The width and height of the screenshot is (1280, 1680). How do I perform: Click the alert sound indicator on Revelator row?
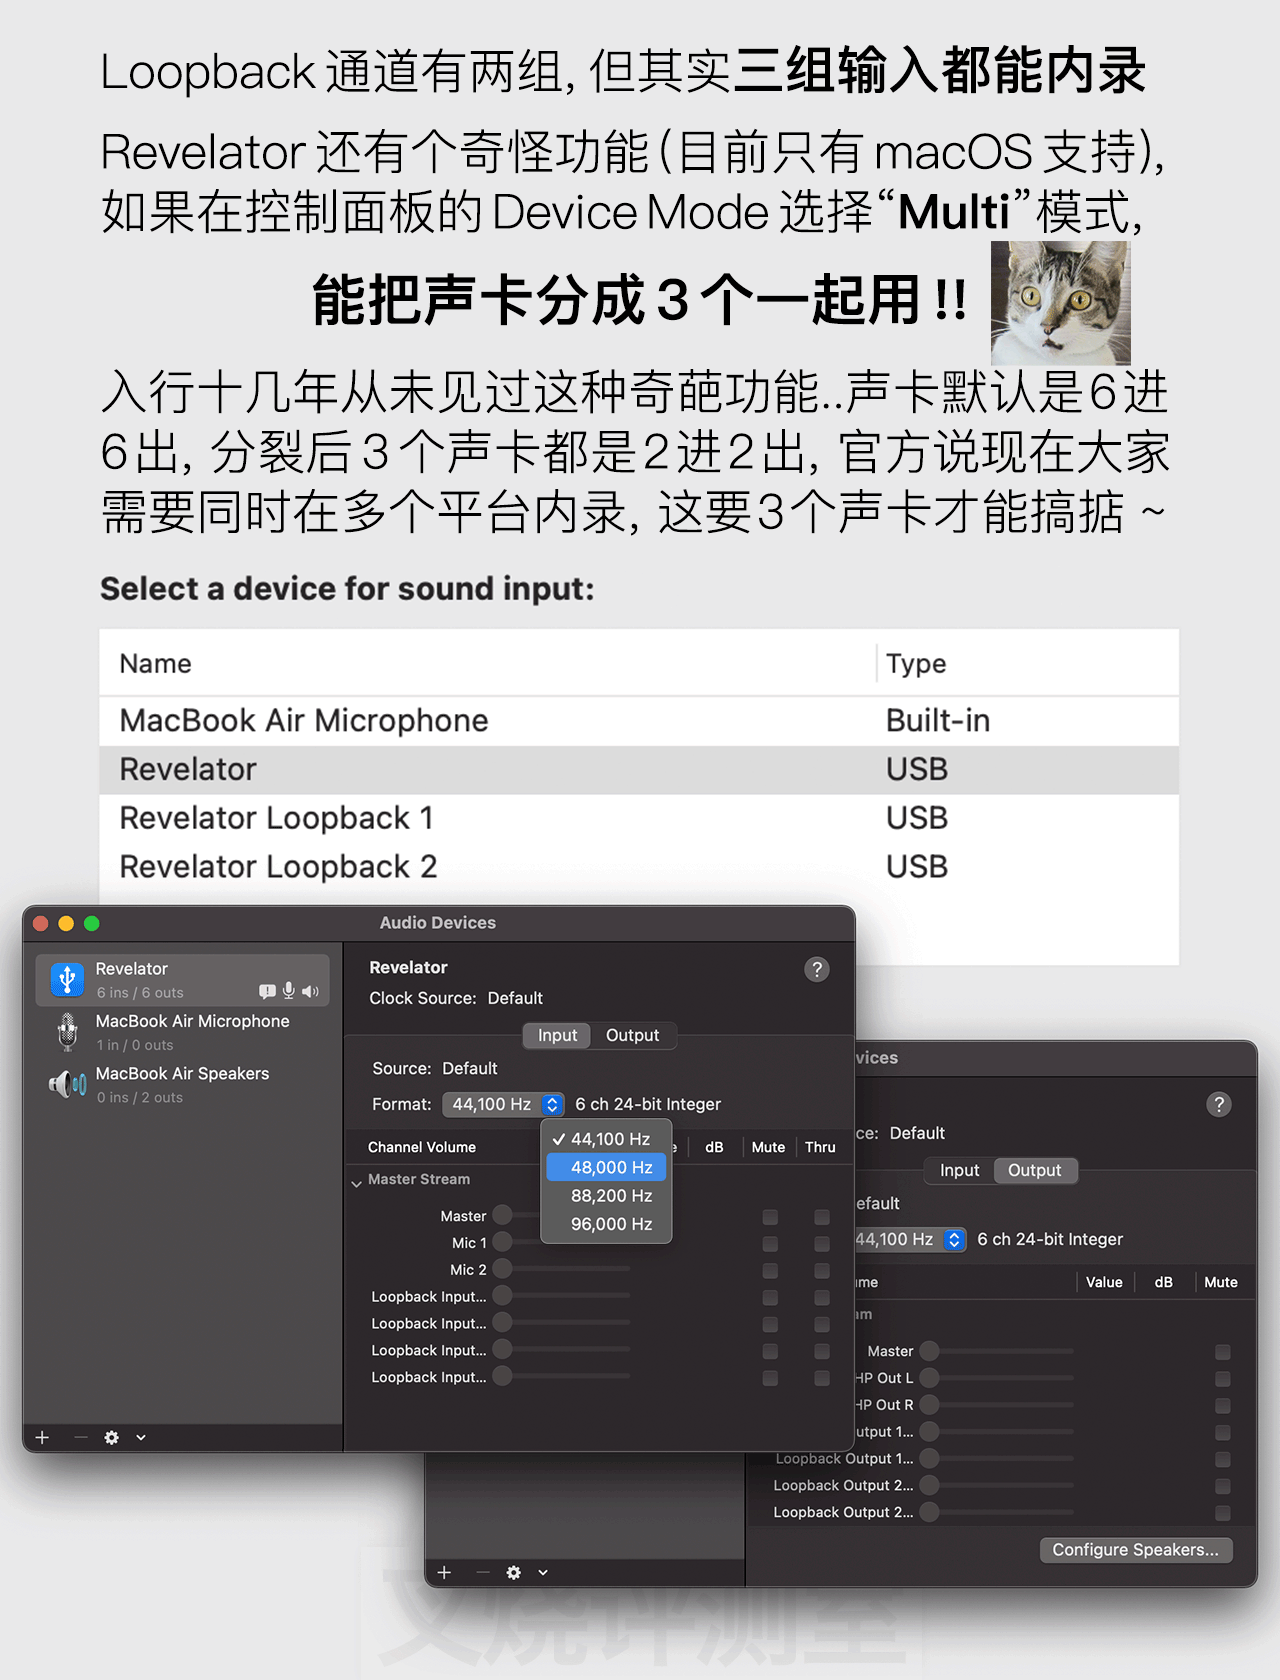point(267,991)
